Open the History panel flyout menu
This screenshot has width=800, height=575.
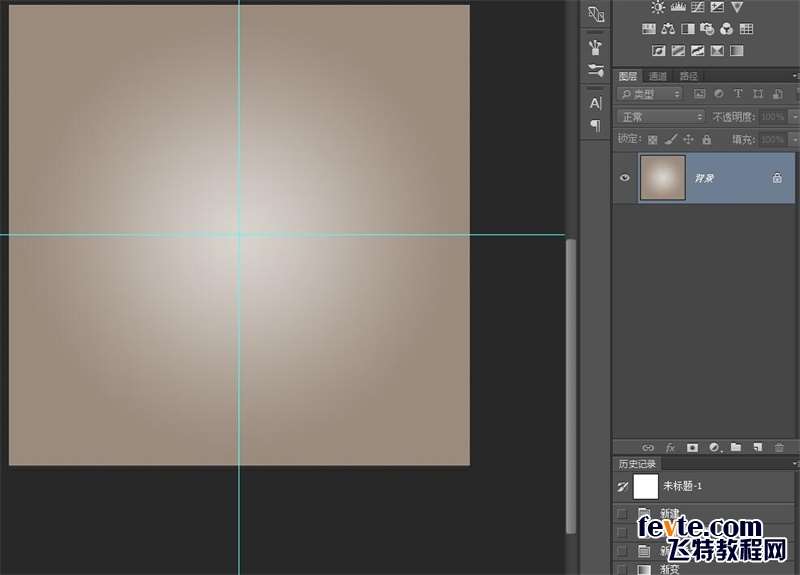(x=795, y=463)
